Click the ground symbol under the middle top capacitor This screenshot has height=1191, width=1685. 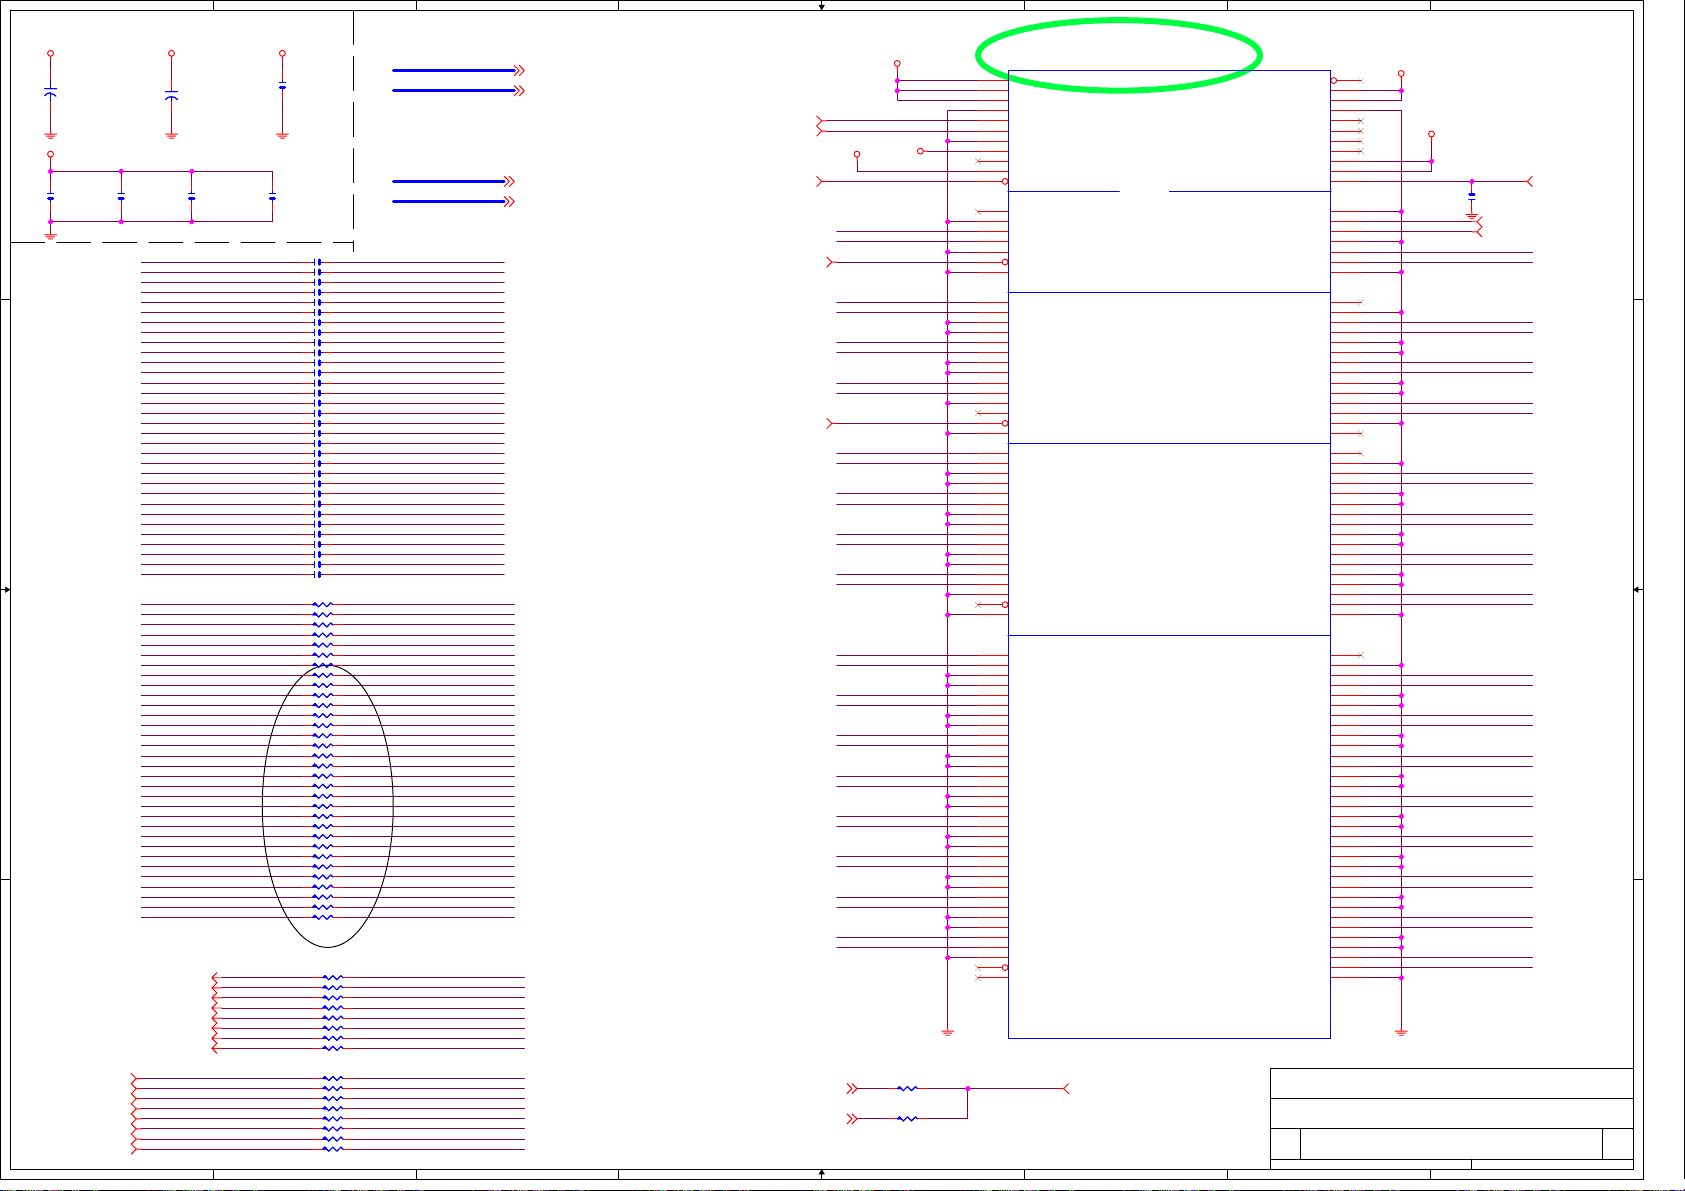[171, 135]
